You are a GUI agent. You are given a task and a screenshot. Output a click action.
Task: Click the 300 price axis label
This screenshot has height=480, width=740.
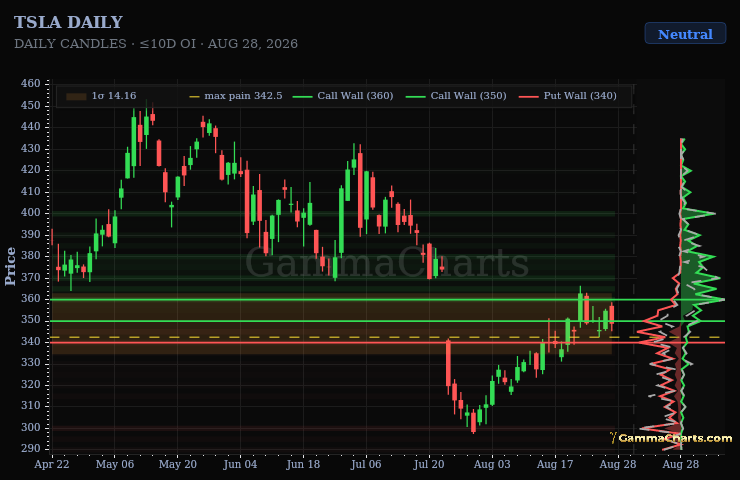point(31,427)
